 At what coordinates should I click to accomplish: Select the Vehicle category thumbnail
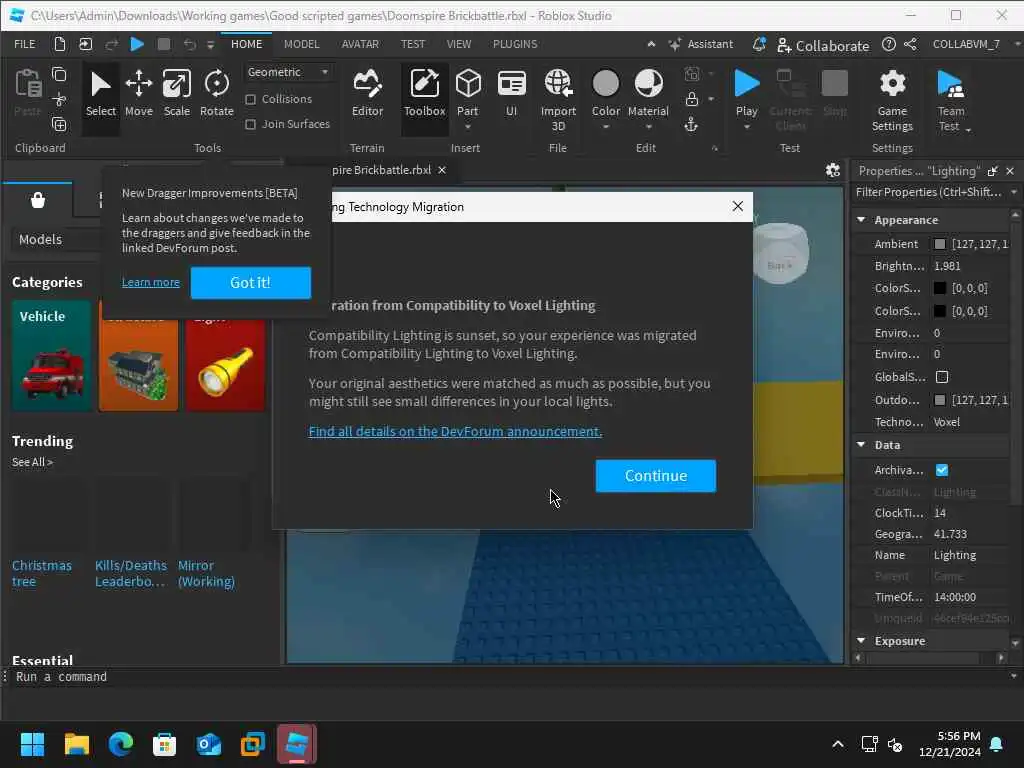52,356
